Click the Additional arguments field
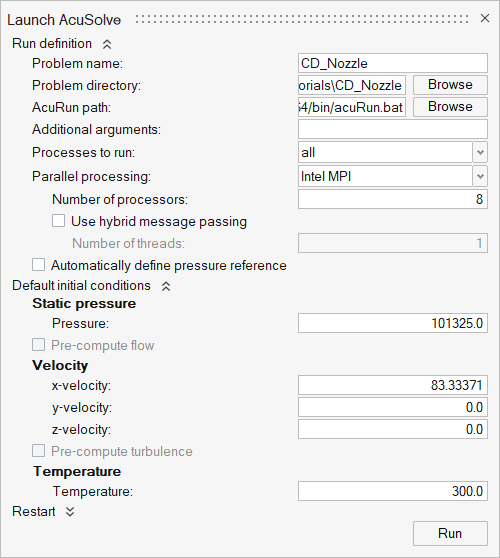The width and height of the screenshot is (500, 558). click(x=393, y=129)
